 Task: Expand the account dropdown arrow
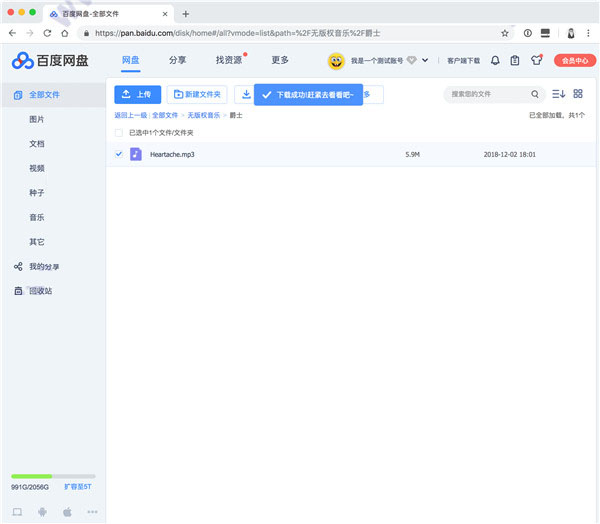[x=425, y=60]
